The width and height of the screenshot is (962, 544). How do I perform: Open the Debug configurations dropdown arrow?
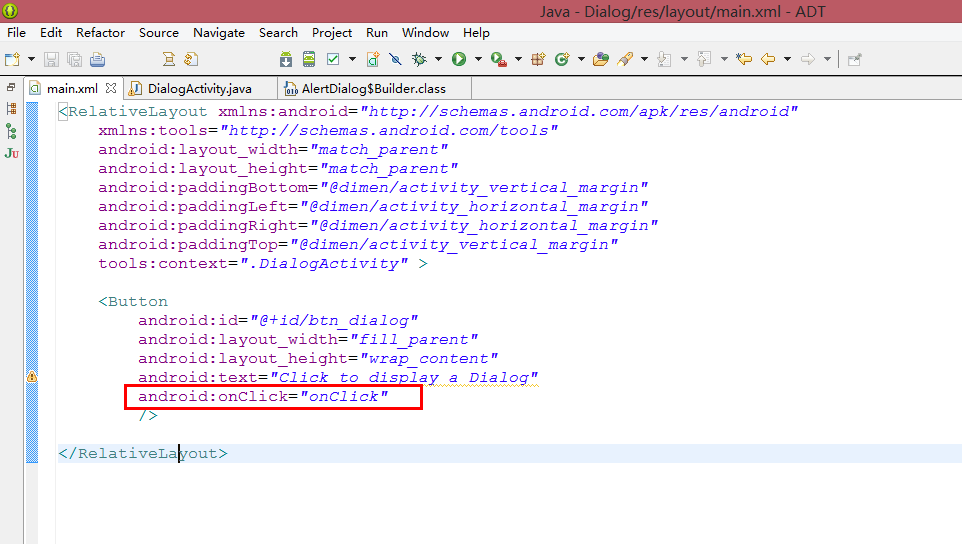(x=438, y=59)
